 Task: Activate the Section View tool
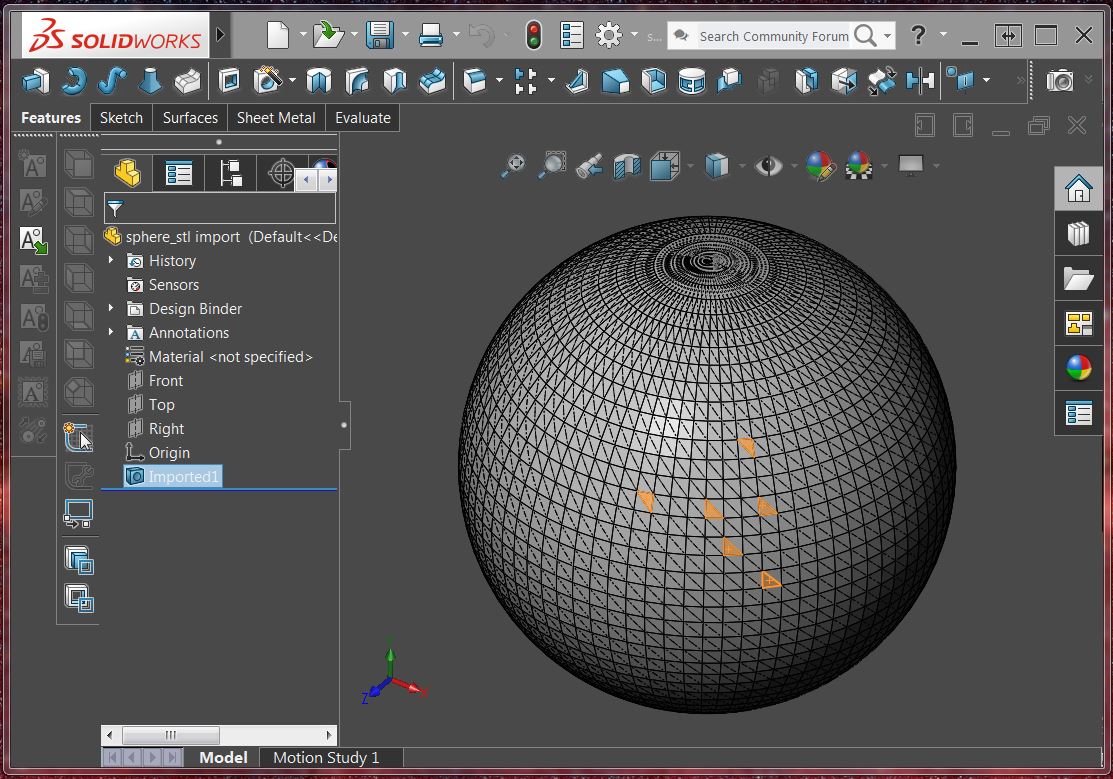626,166
